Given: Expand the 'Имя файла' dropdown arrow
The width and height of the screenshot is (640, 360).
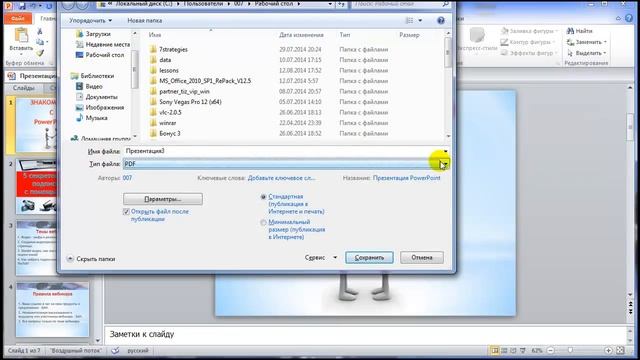Looking at the screenshot, I should click(x=445, y=151).
